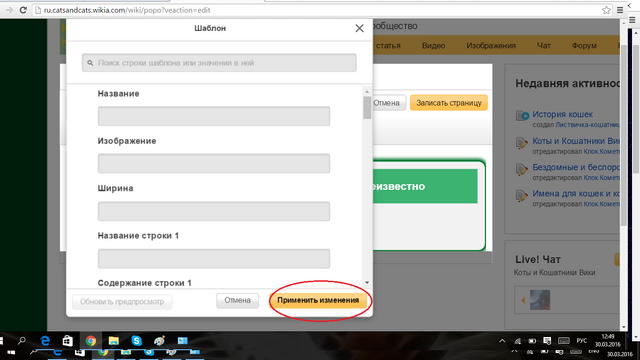Click the Ширина input field
Viewport: 640px width, 360px height.
[214, 211]
